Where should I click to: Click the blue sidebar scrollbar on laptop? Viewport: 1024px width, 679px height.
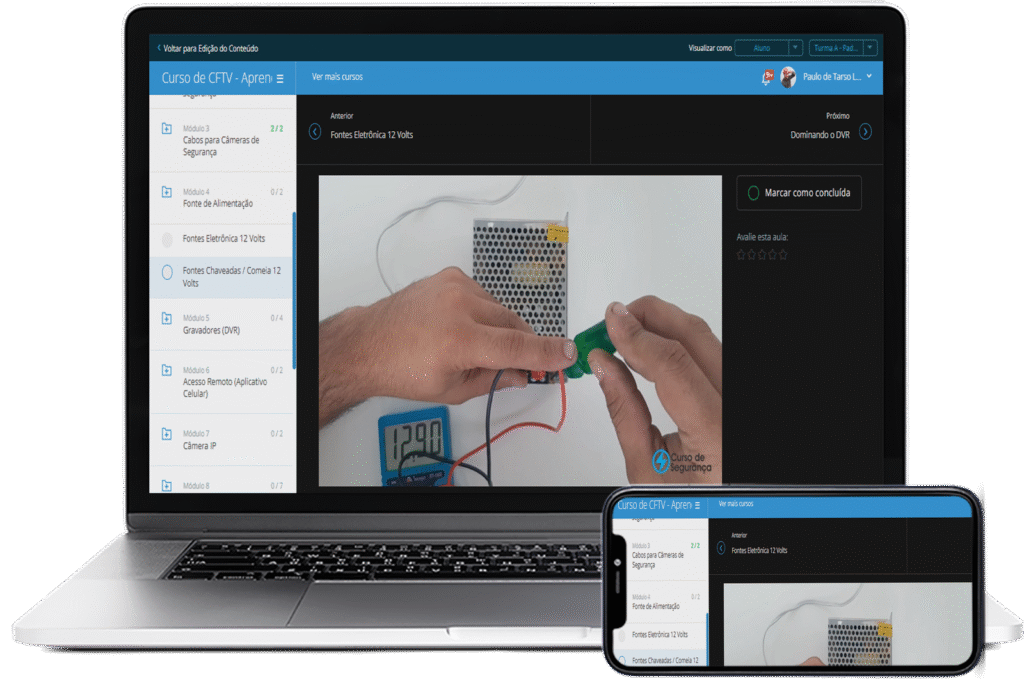pyautogui.click(x=294, y=291)
